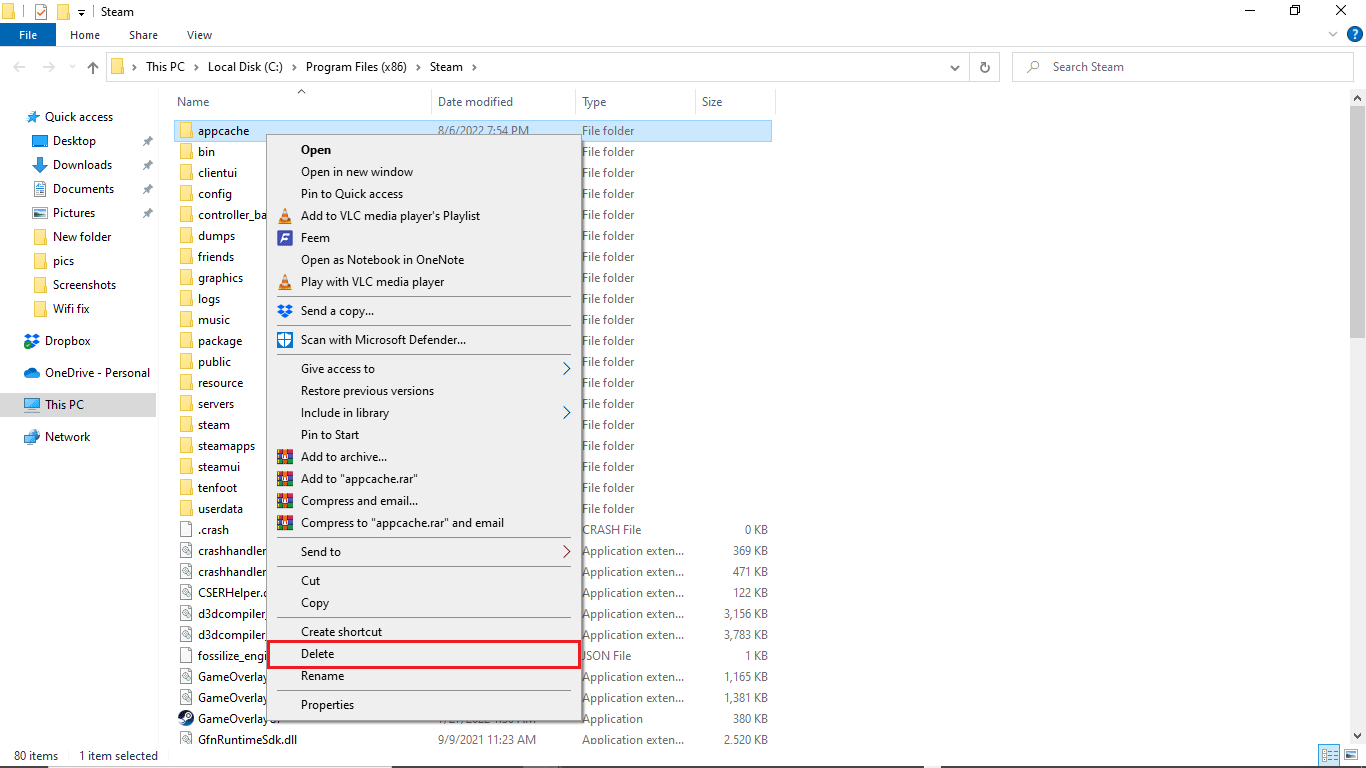Expand the Give access to submenu arrow
Image resolution: width=1366 pixels, height=768 pixels.
(566, 369)
